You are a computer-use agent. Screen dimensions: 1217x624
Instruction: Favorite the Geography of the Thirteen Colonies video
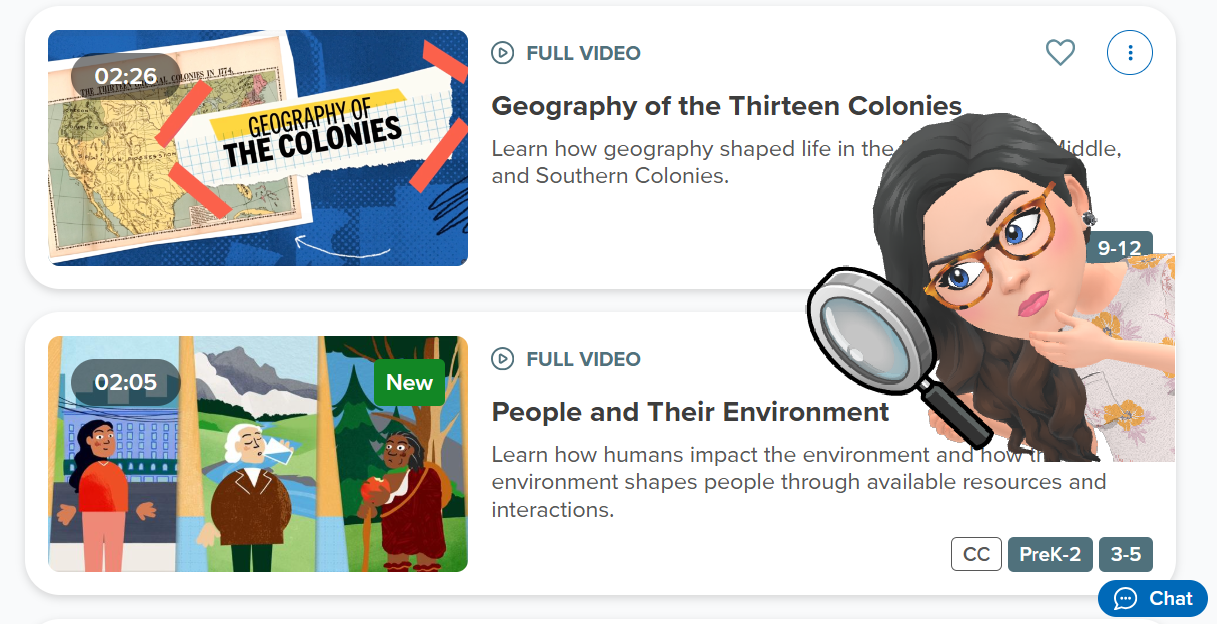pos(1060,52)
